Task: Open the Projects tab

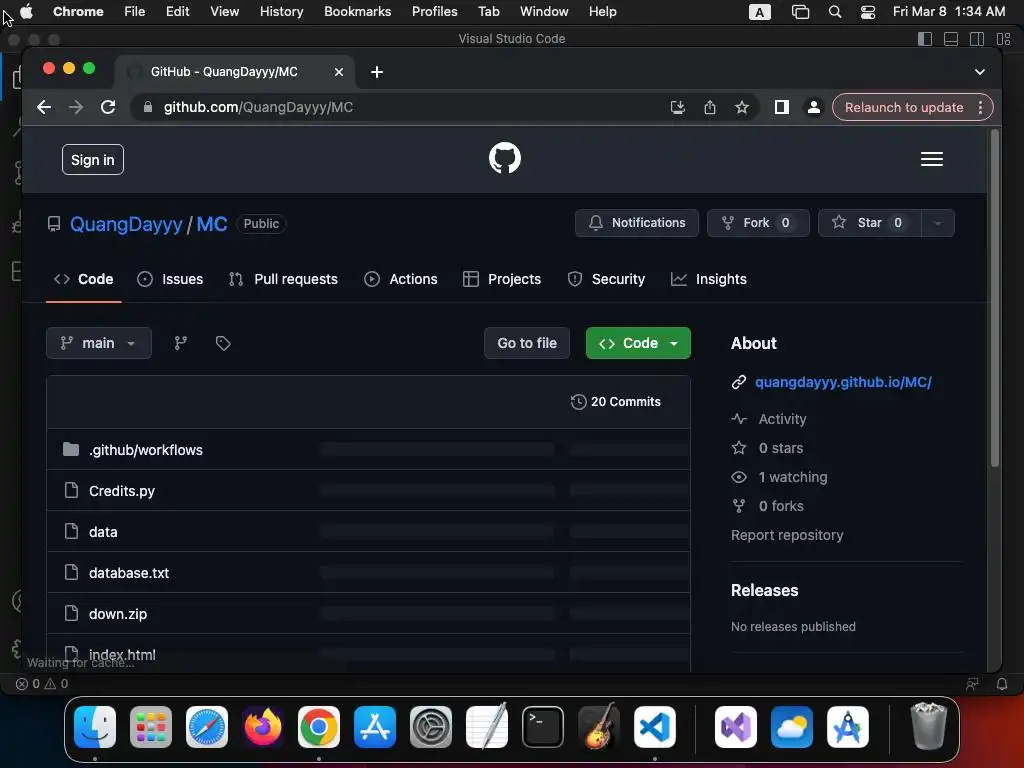Action: click(x=502, y=279)
